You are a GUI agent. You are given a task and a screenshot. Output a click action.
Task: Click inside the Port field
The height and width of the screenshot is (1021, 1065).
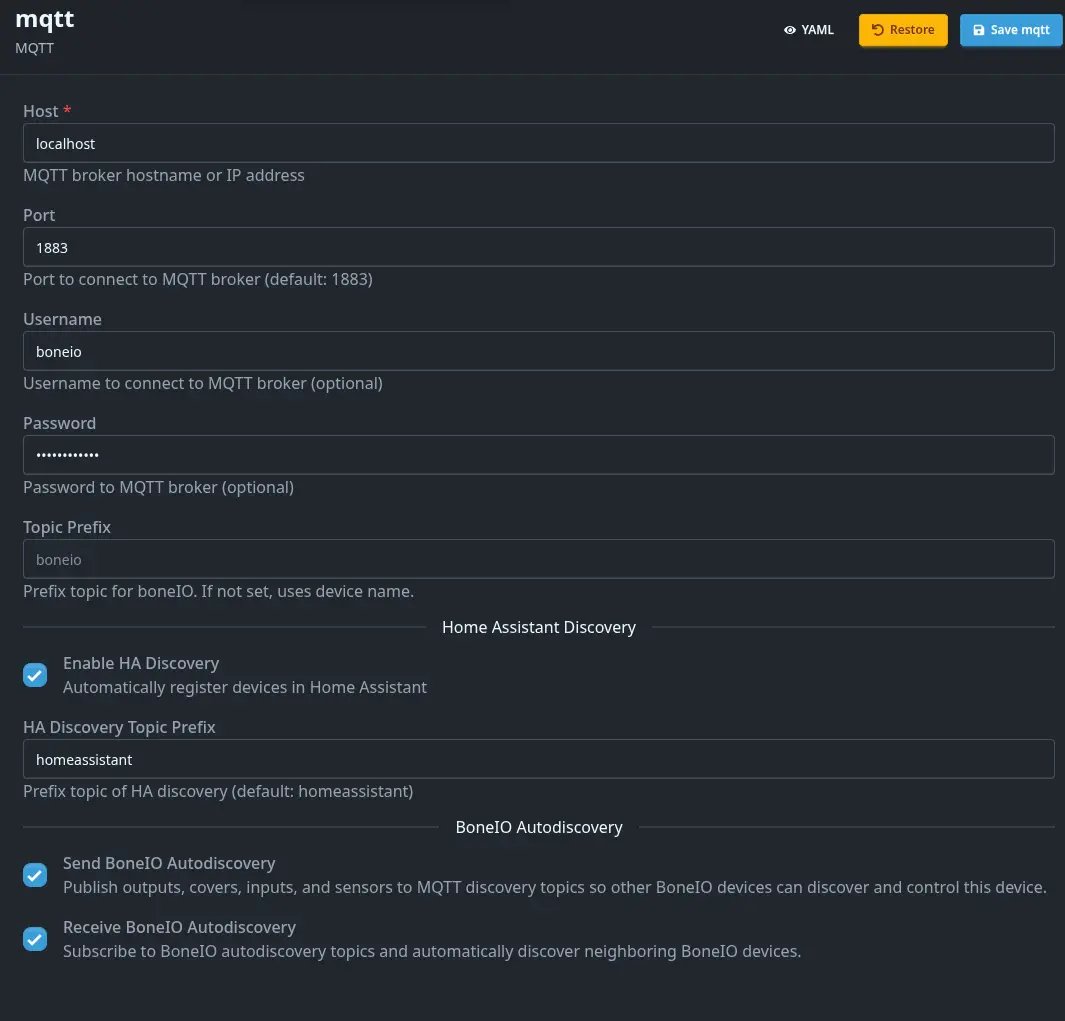pyautogui.click(x=538, y=247)
